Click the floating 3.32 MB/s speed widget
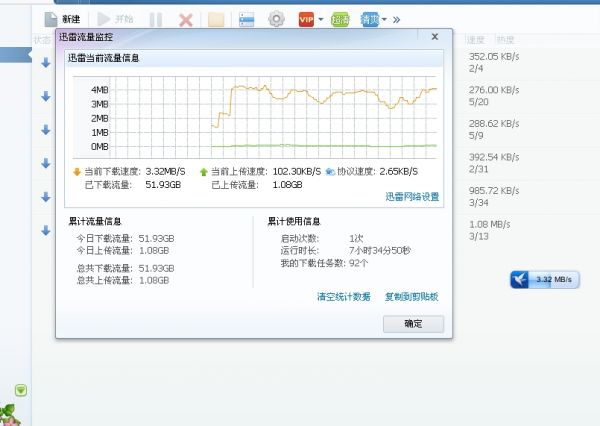 click(545, 280)
